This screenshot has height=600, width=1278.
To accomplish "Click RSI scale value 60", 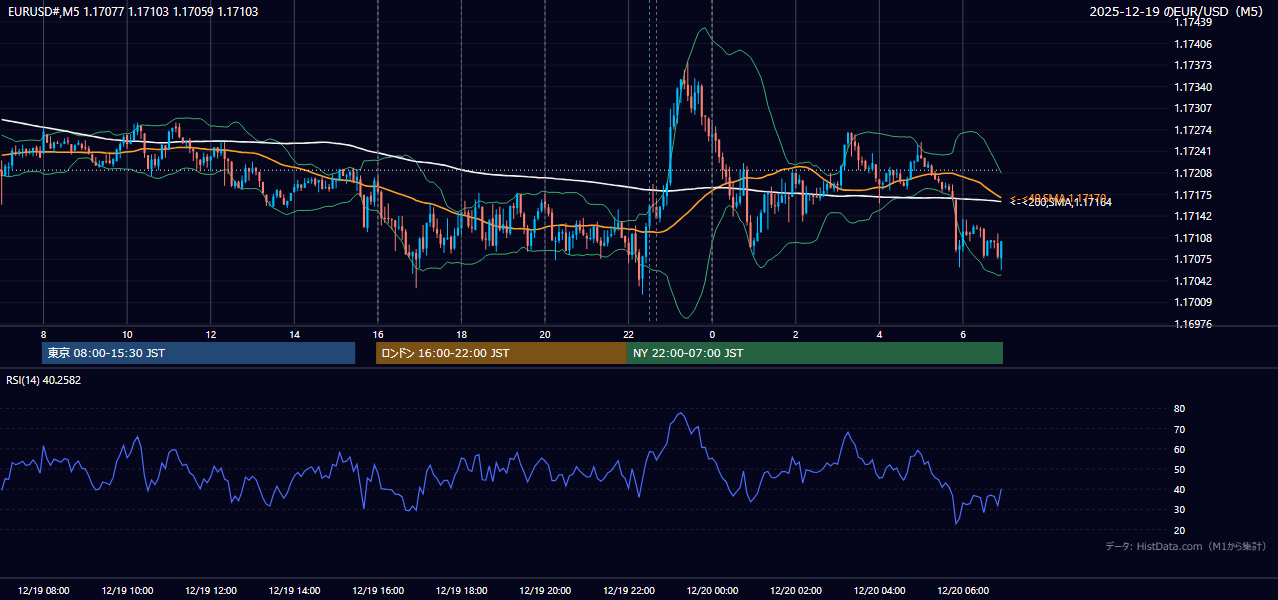I will 1180,449.
